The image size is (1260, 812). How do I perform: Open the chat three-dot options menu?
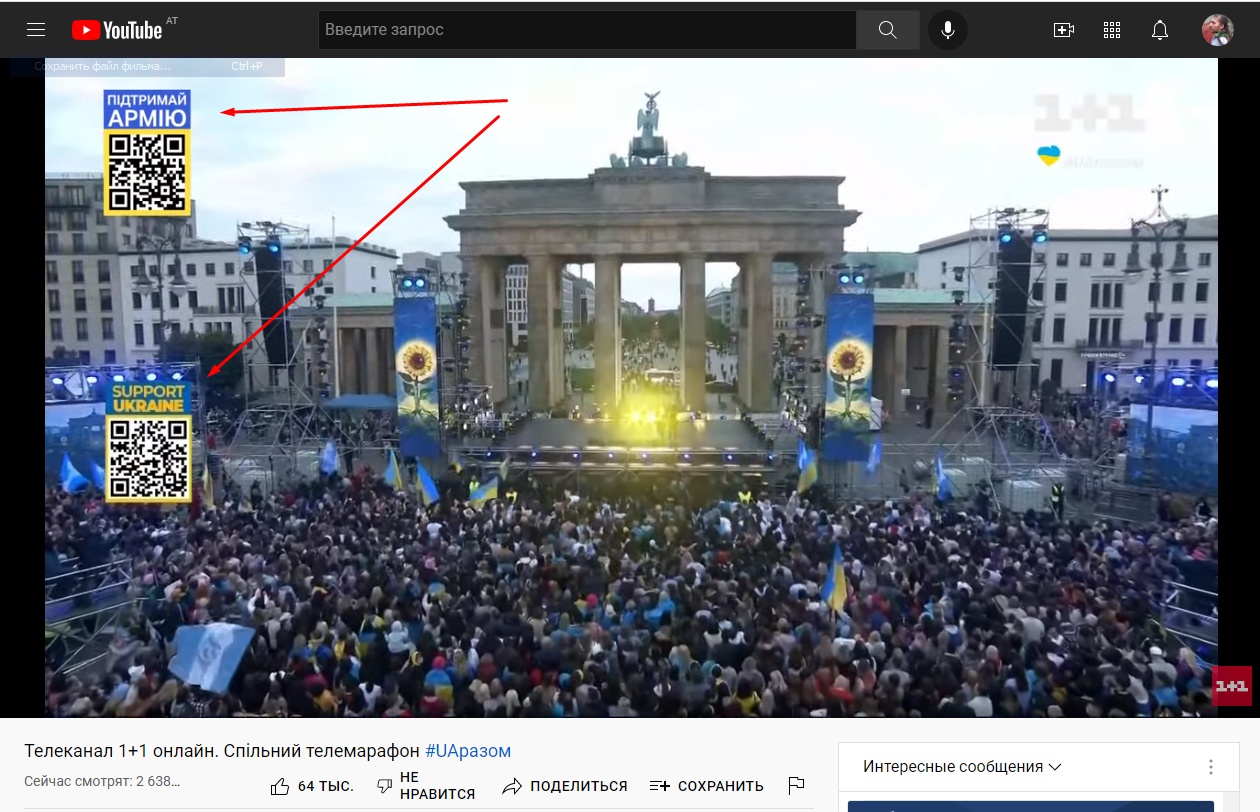tap(1211, 767)
